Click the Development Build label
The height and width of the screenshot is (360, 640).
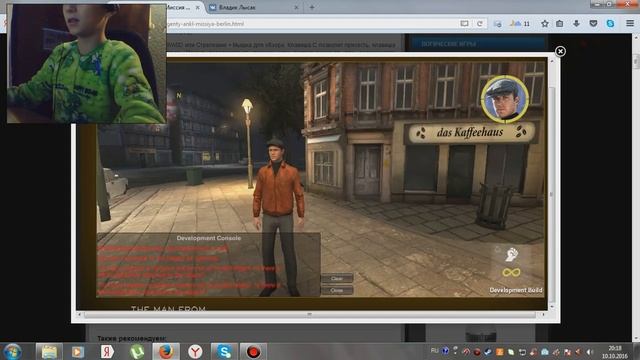(516, 290)
